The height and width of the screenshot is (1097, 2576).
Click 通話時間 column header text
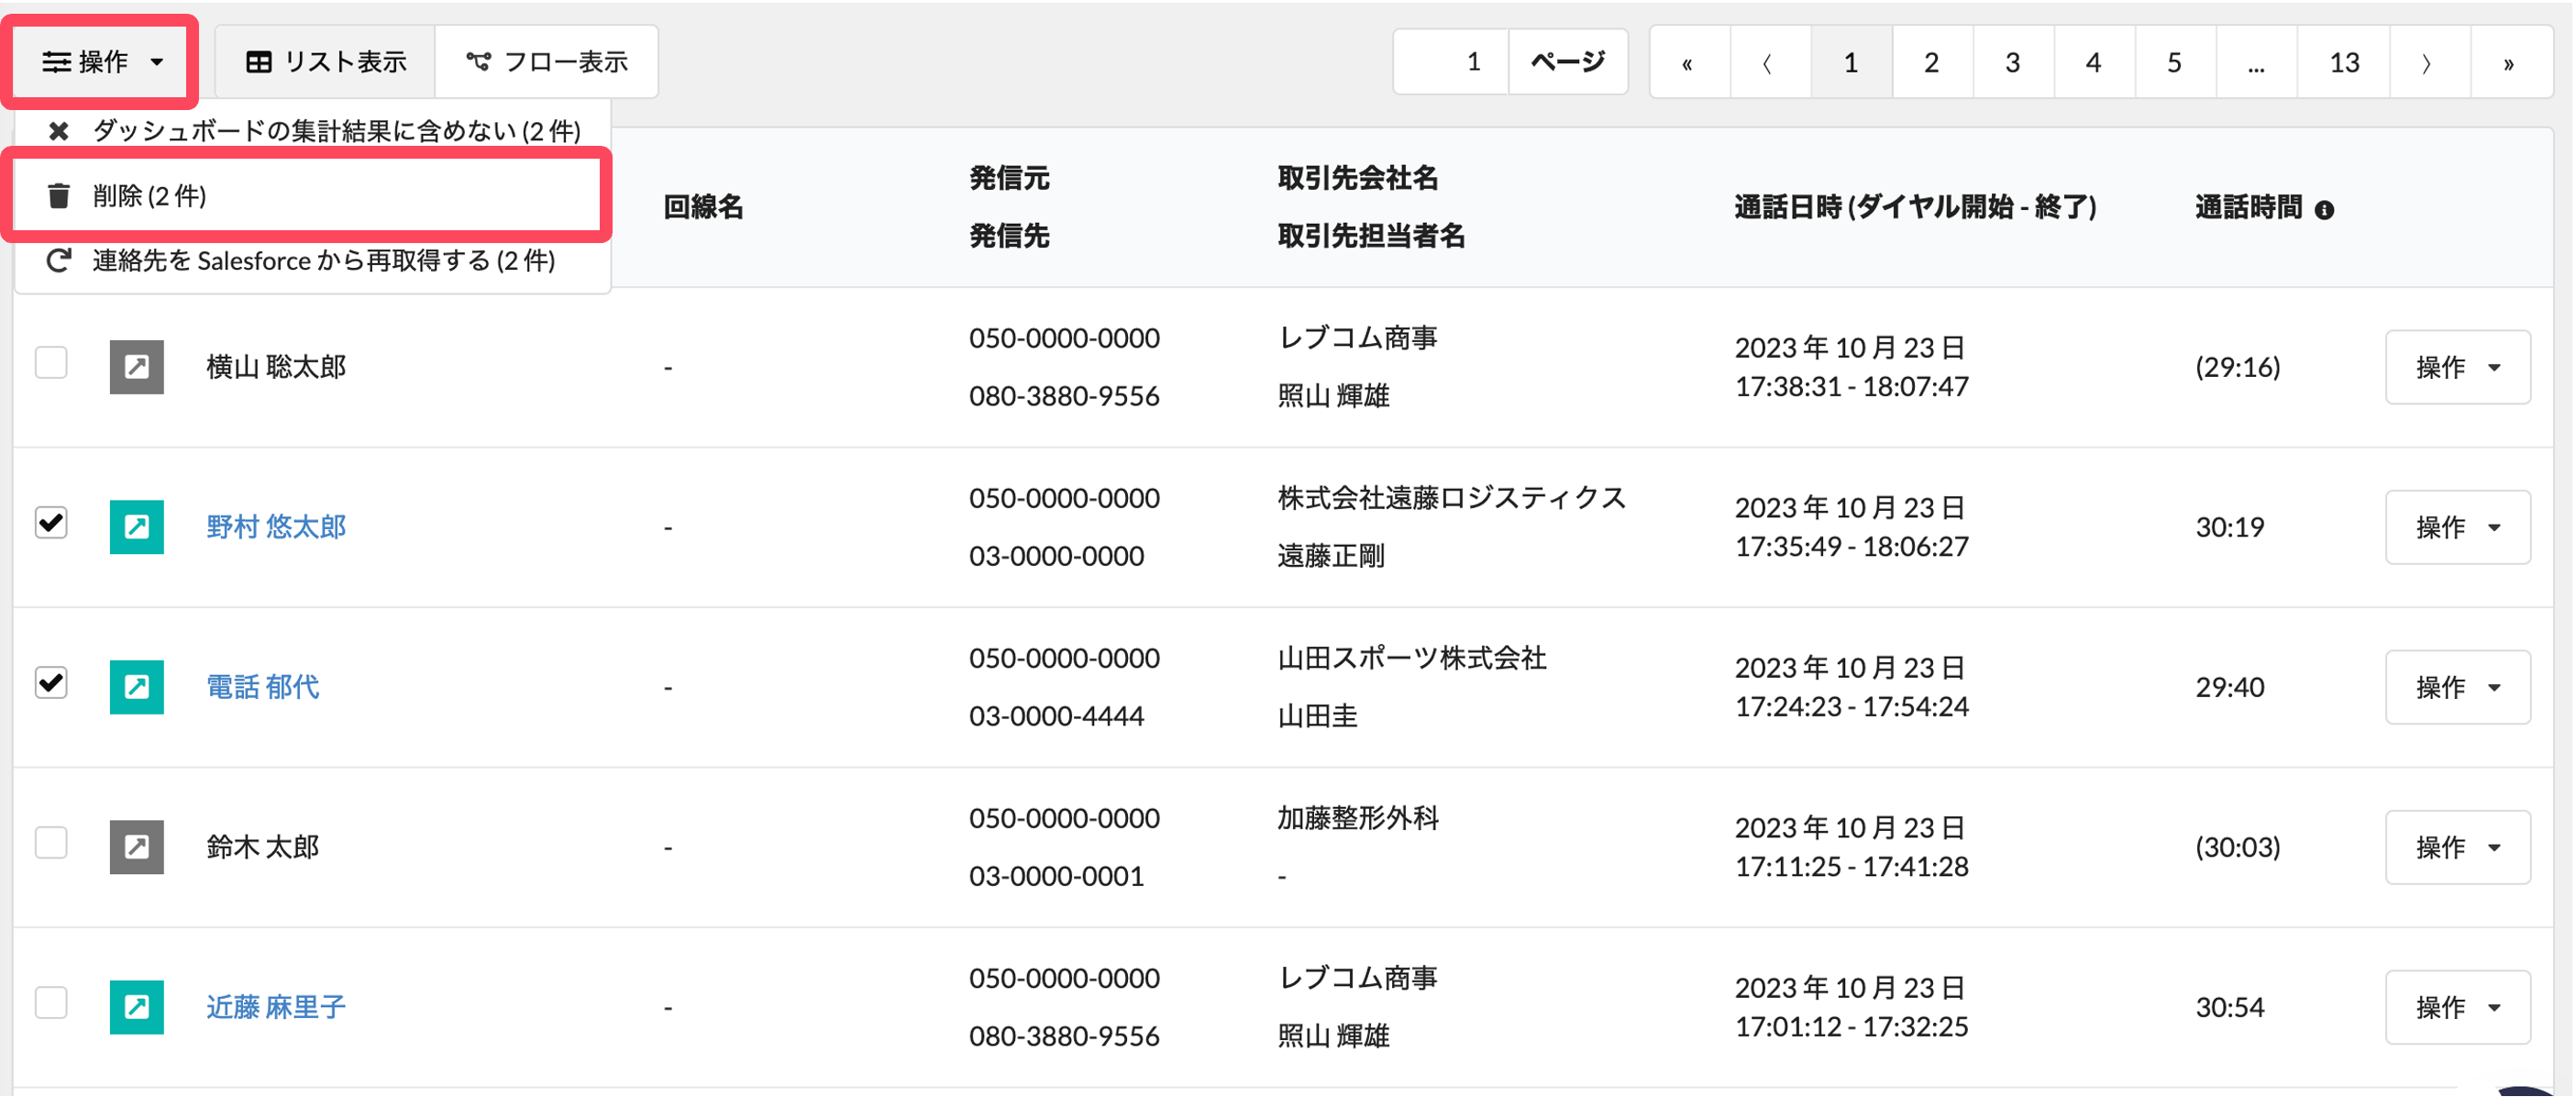[2249, 208]
